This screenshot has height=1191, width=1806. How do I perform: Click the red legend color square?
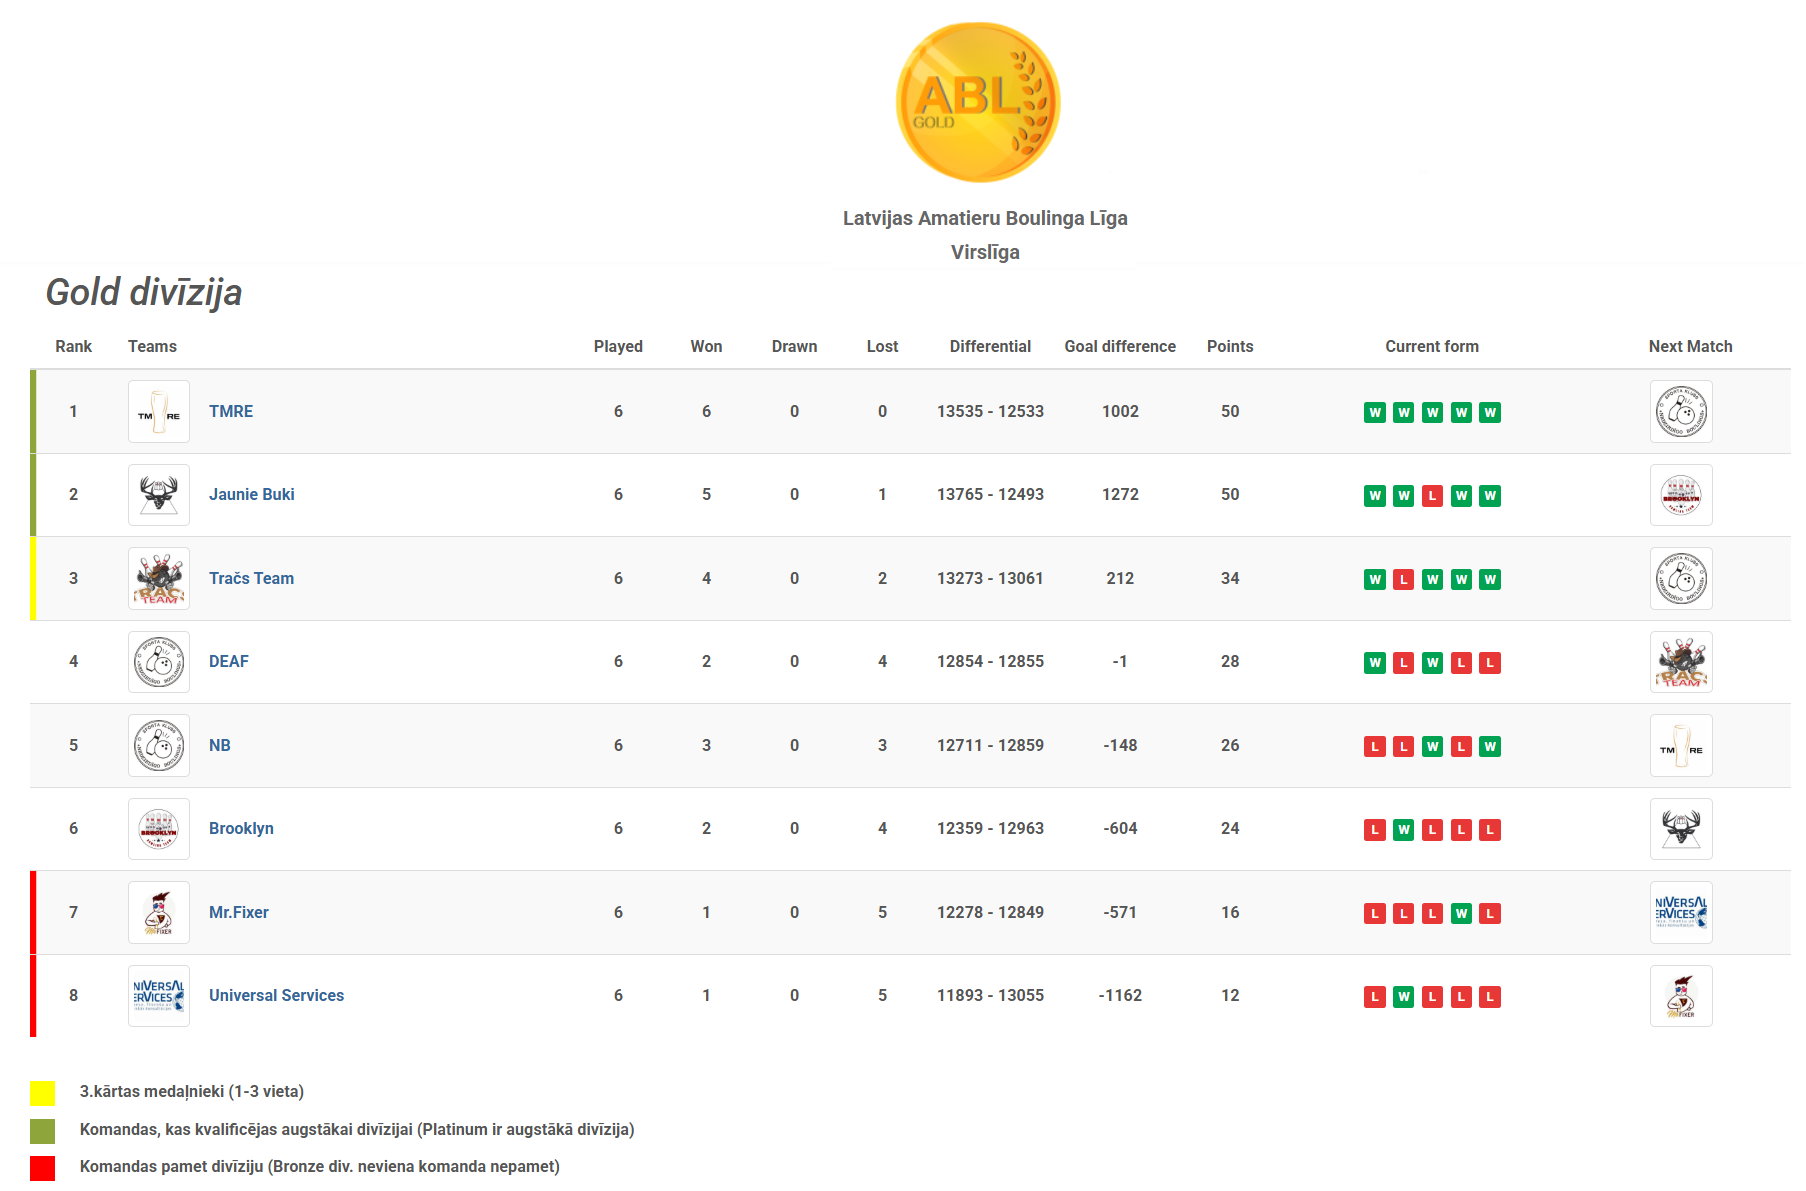coord(42,1168)
